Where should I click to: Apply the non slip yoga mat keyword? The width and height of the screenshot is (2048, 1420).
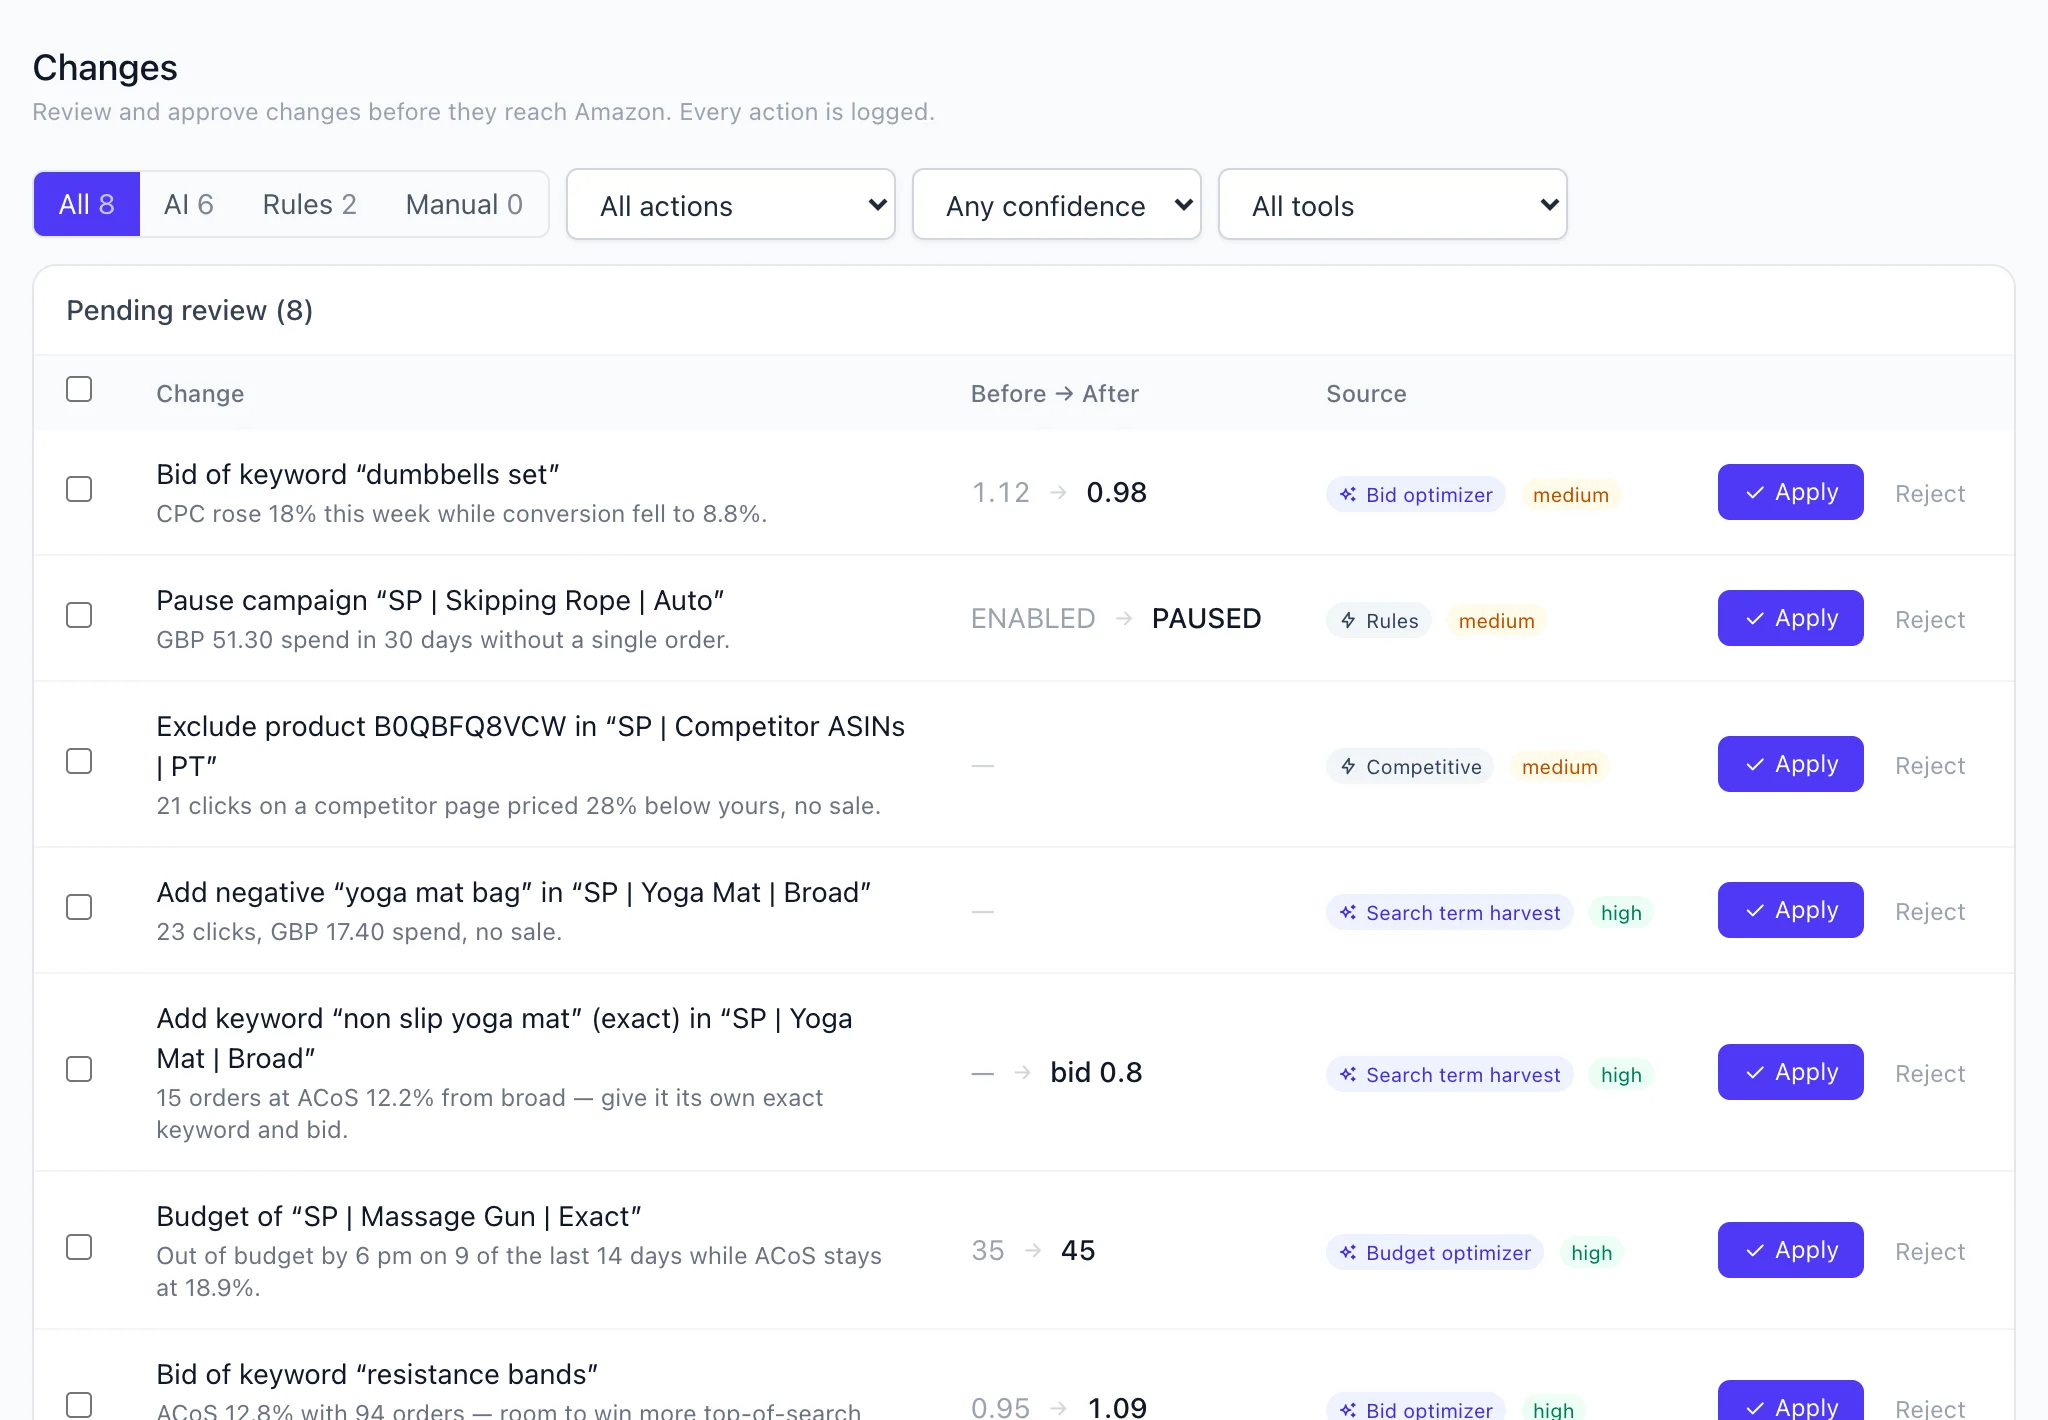coord(1791,1072)
